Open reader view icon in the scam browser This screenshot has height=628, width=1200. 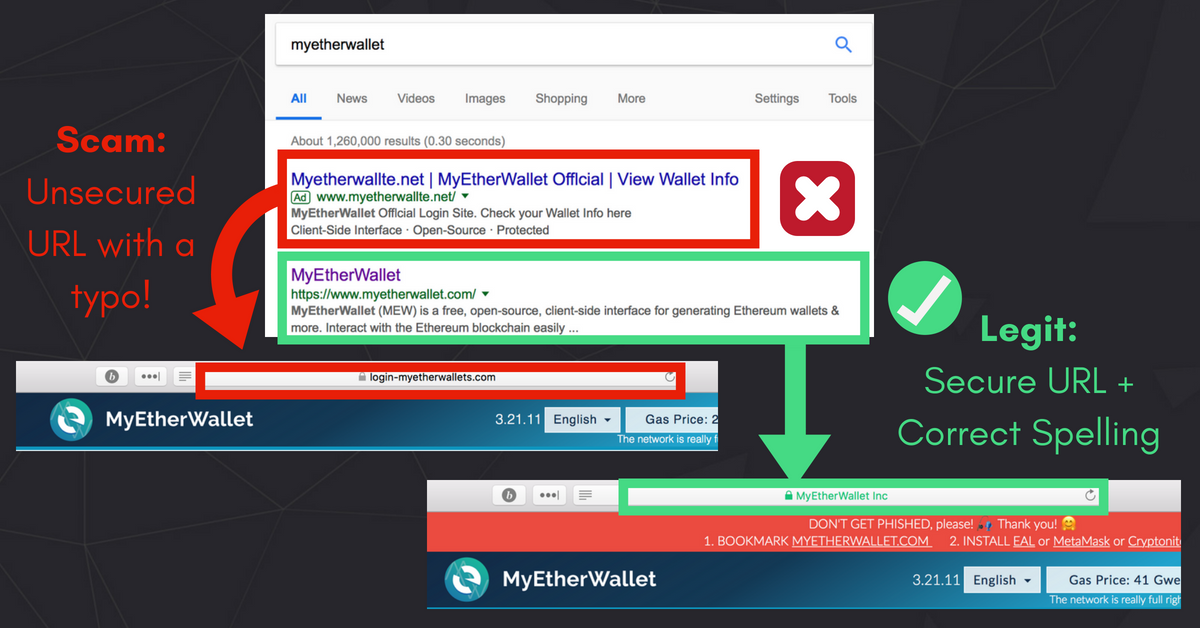coord(184,377)
